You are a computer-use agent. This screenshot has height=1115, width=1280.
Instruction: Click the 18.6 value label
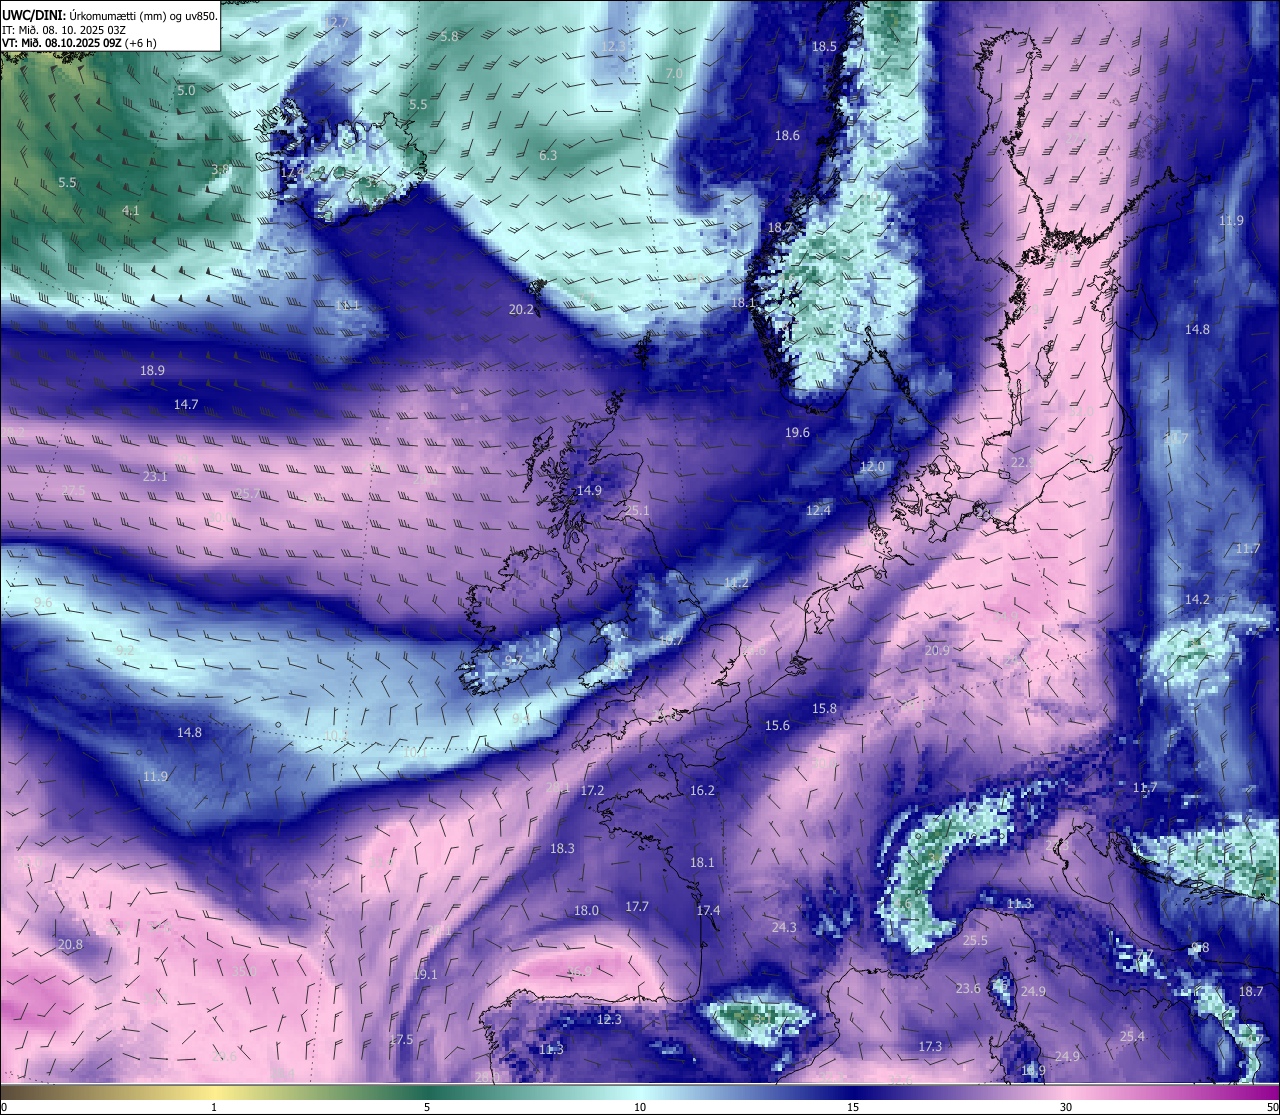787,135
